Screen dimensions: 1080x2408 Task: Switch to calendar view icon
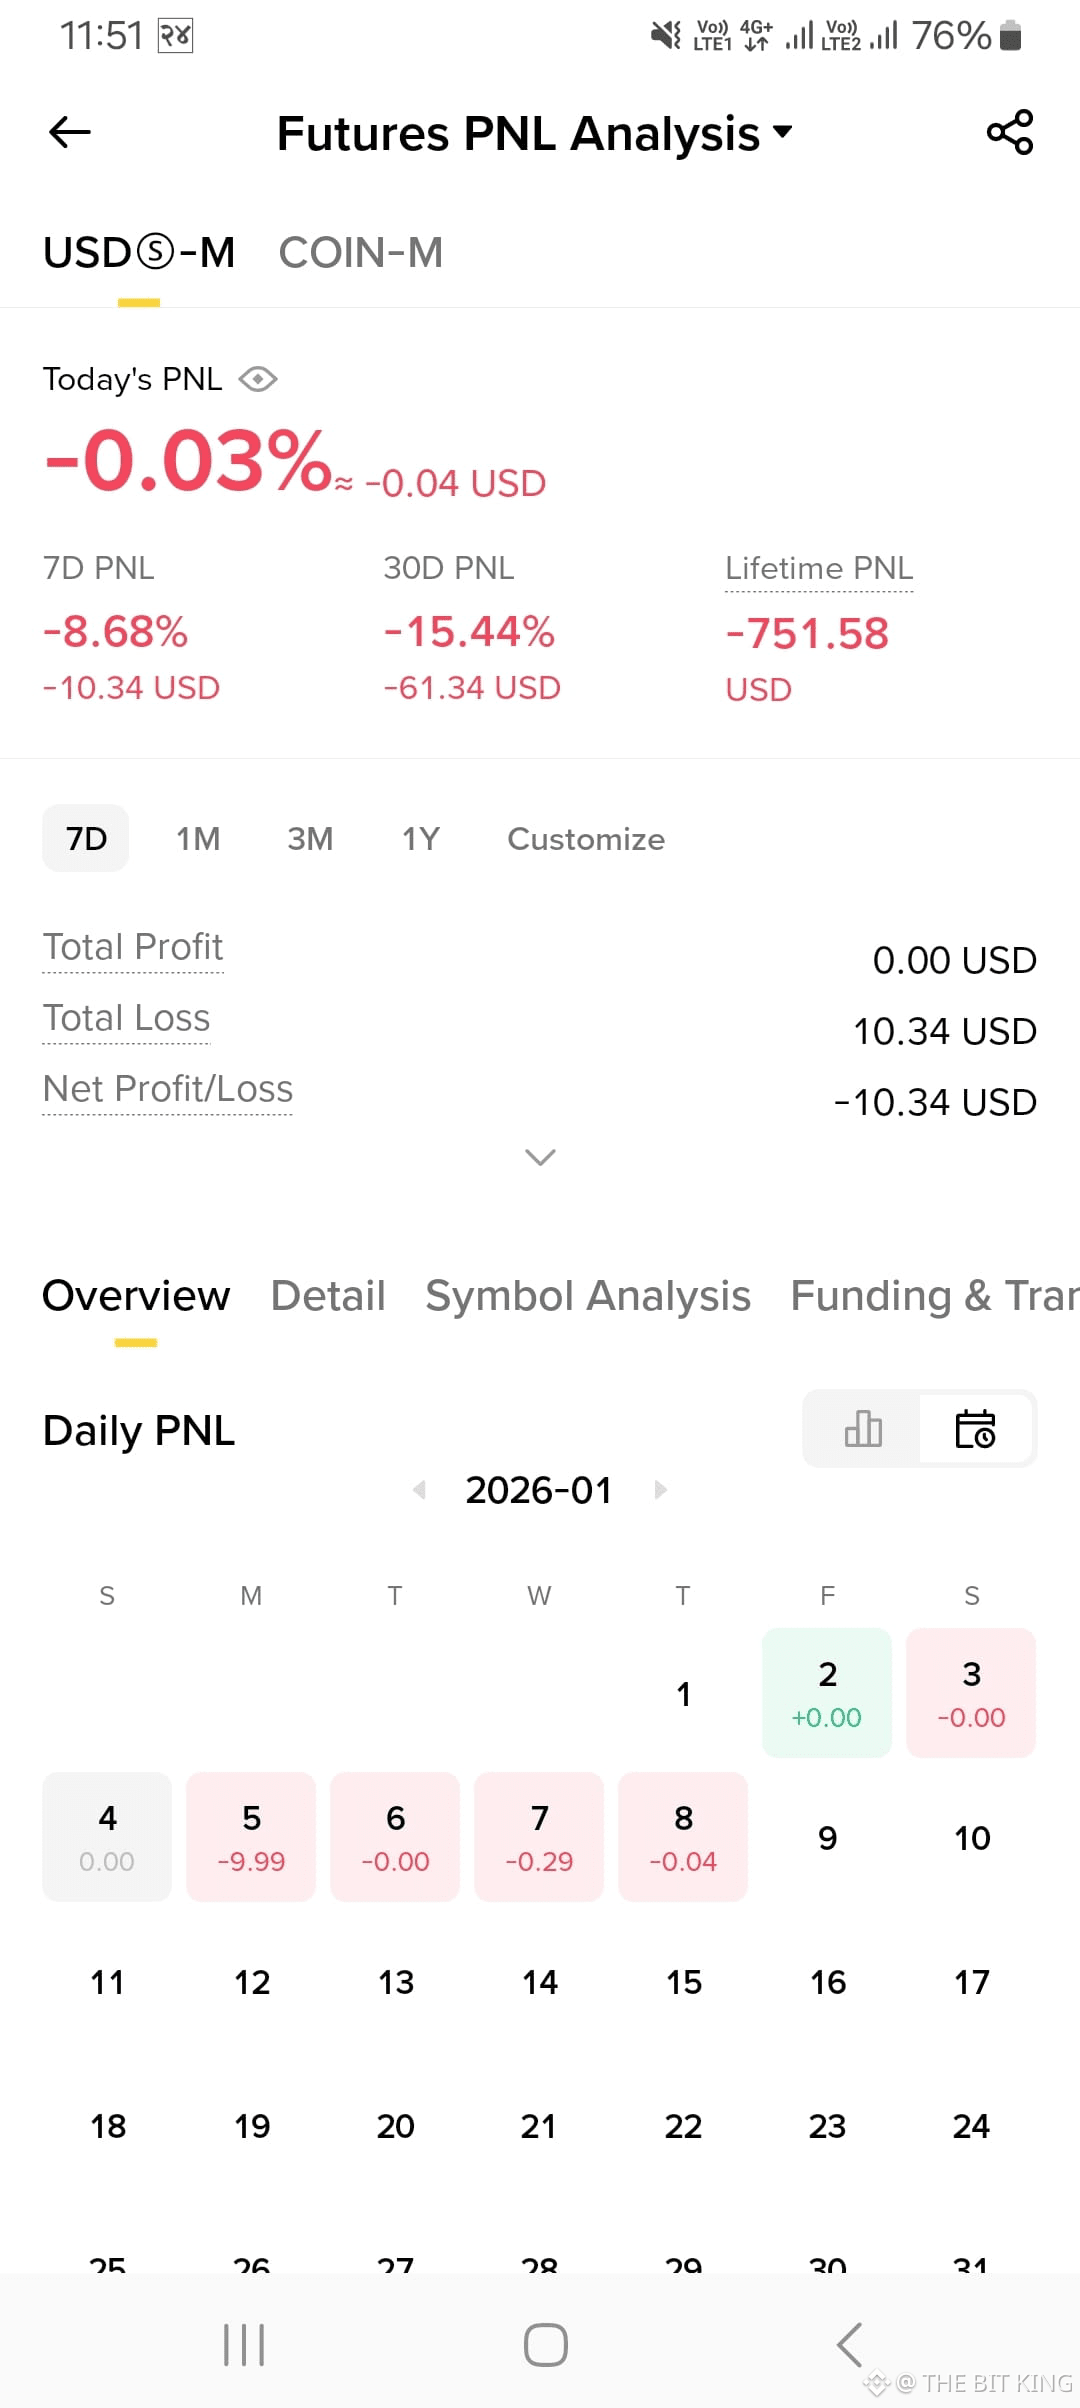pyautogui.click(x=976, y=1429)
